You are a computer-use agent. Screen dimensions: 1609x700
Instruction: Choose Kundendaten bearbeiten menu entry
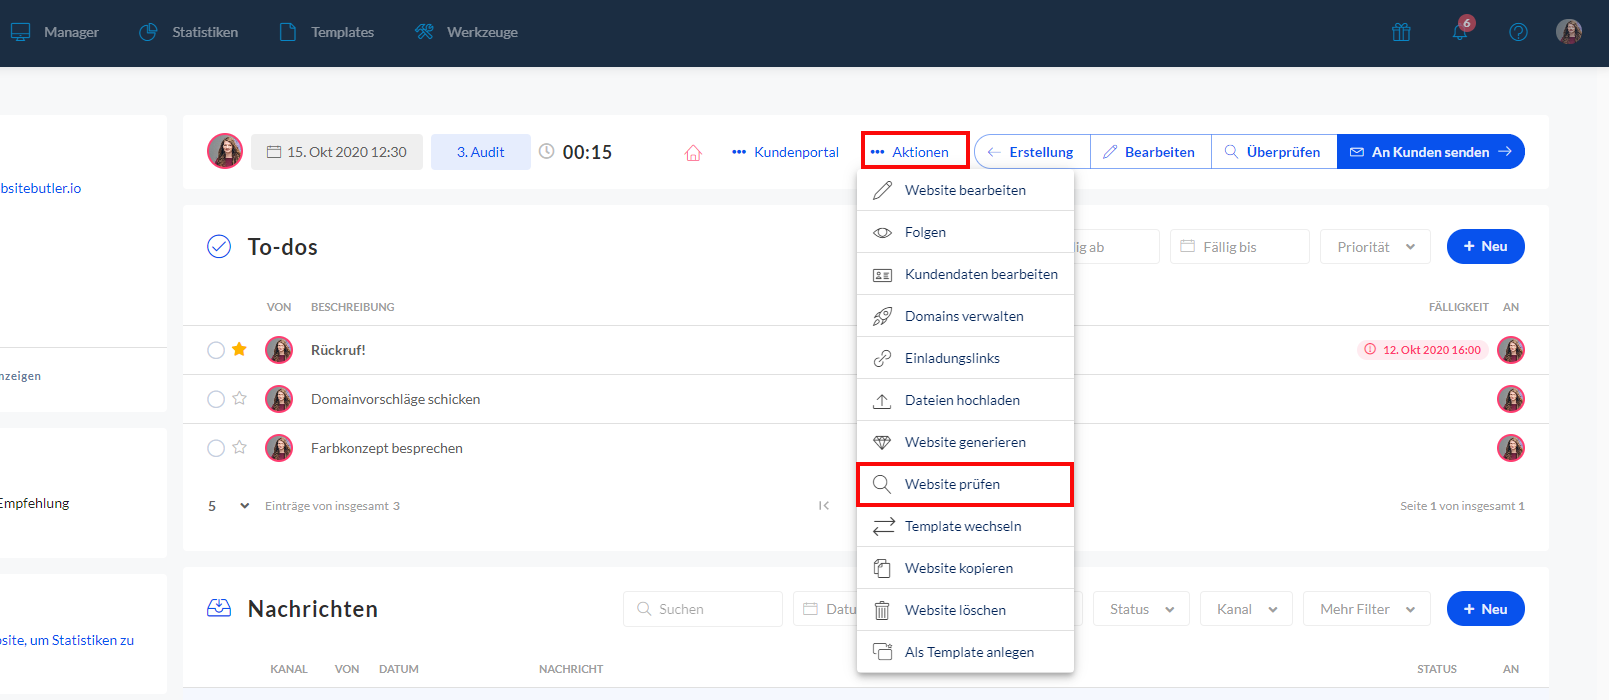point(965,274)
